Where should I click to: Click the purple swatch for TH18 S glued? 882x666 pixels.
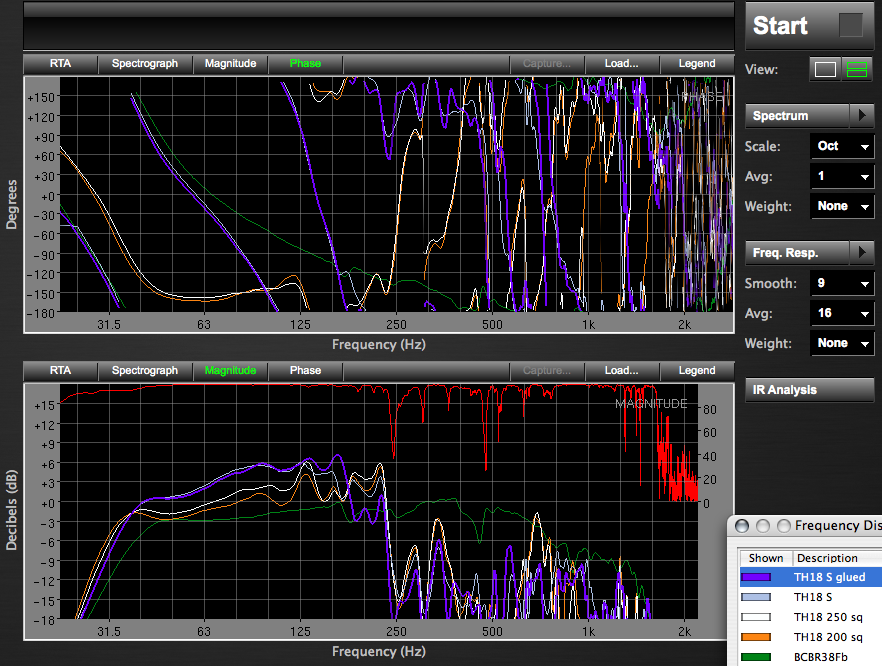pos(755,577)
